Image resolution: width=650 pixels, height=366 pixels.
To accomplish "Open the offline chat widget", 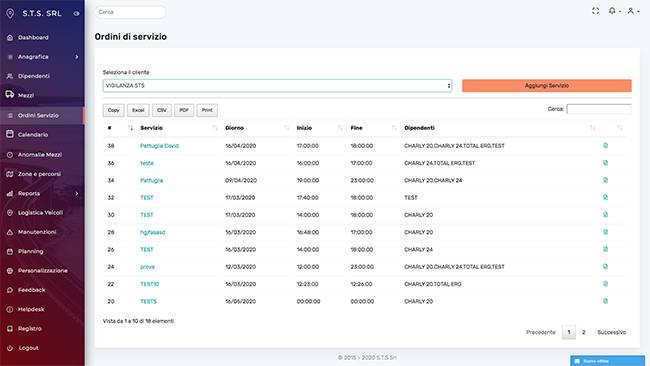I will pos(607,361).
